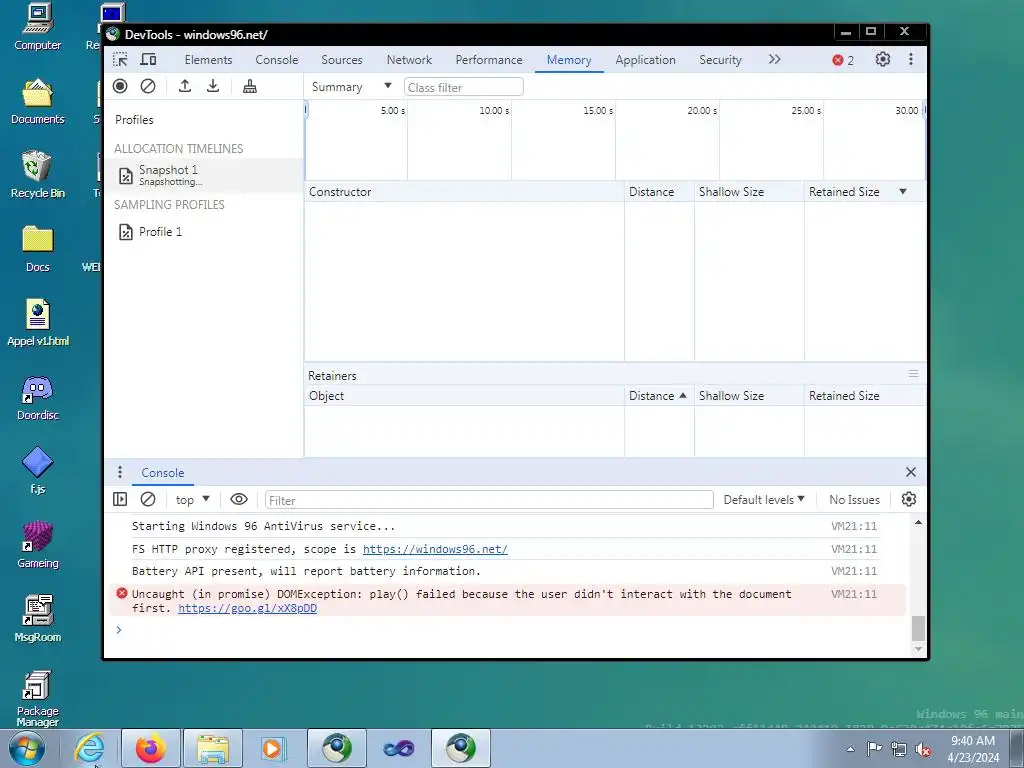Image resolution: width=1024 pixels, height=768 pixels.
Task: Switch to the Network tab
Action: tap(409, 59)
